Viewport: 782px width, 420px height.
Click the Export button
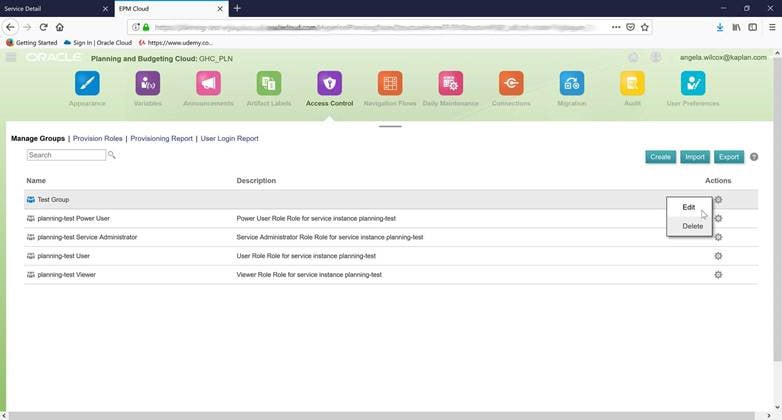pos(729,157)
